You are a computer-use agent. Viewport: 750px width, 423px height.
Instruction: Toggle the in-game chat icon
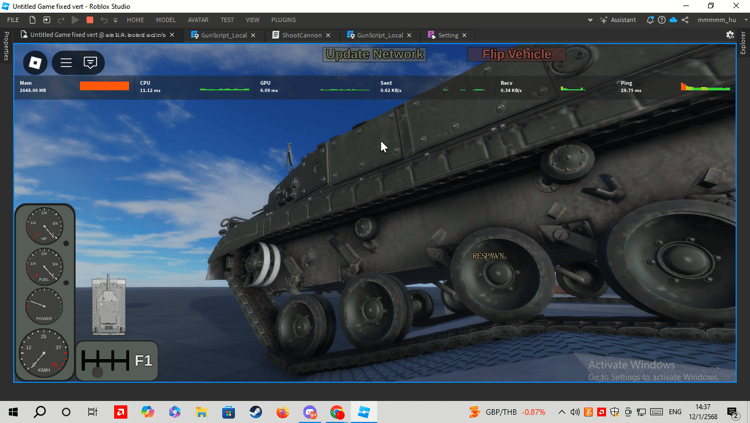click(90, 63)
